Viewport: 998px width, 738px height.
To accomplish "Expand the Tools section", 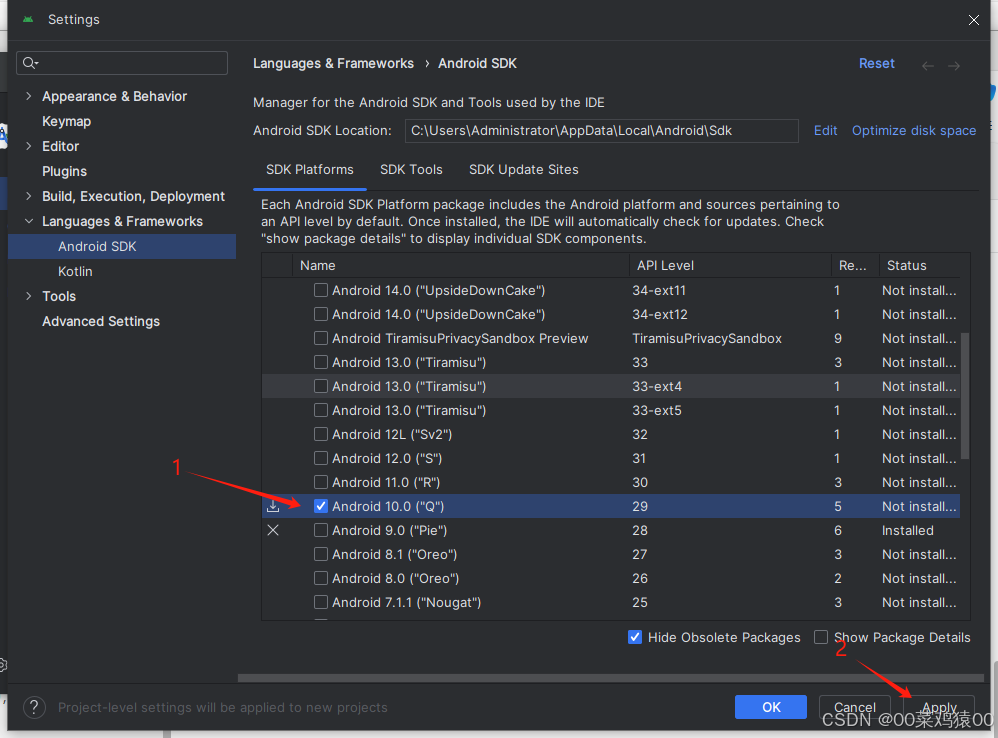I will pos(28,296).
